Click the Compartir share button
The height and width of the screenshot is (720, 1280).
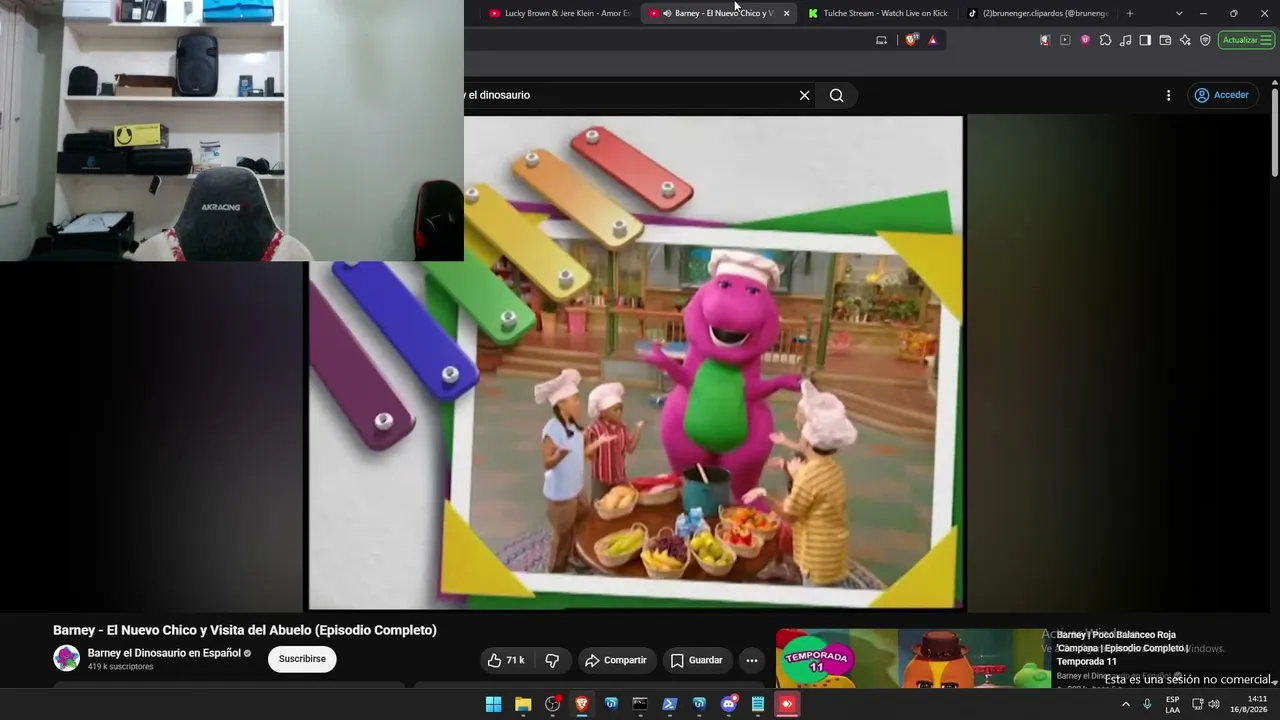click(617, 660)
